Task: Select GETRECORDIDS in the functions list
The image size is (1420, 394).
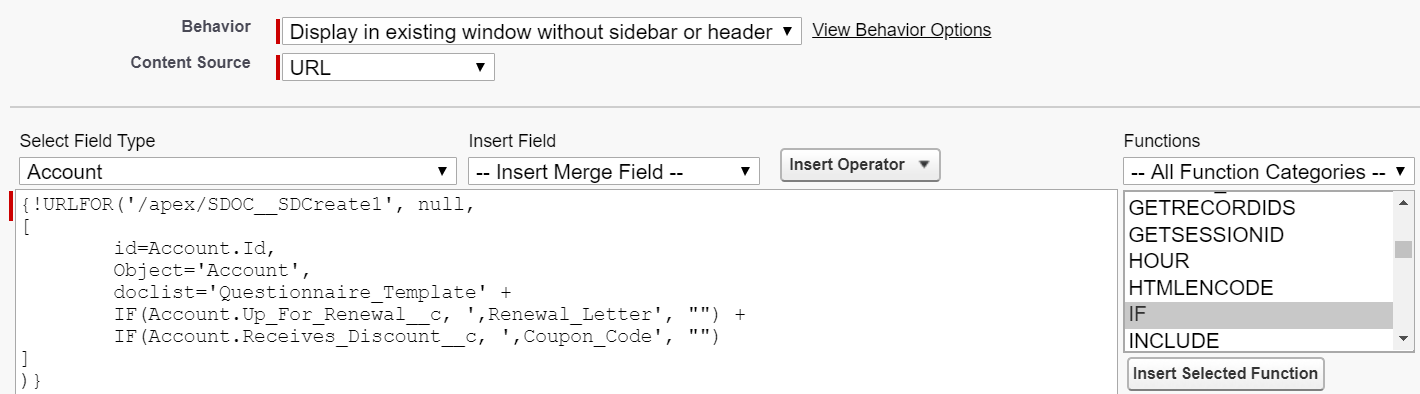Action: click(1259, 208)
